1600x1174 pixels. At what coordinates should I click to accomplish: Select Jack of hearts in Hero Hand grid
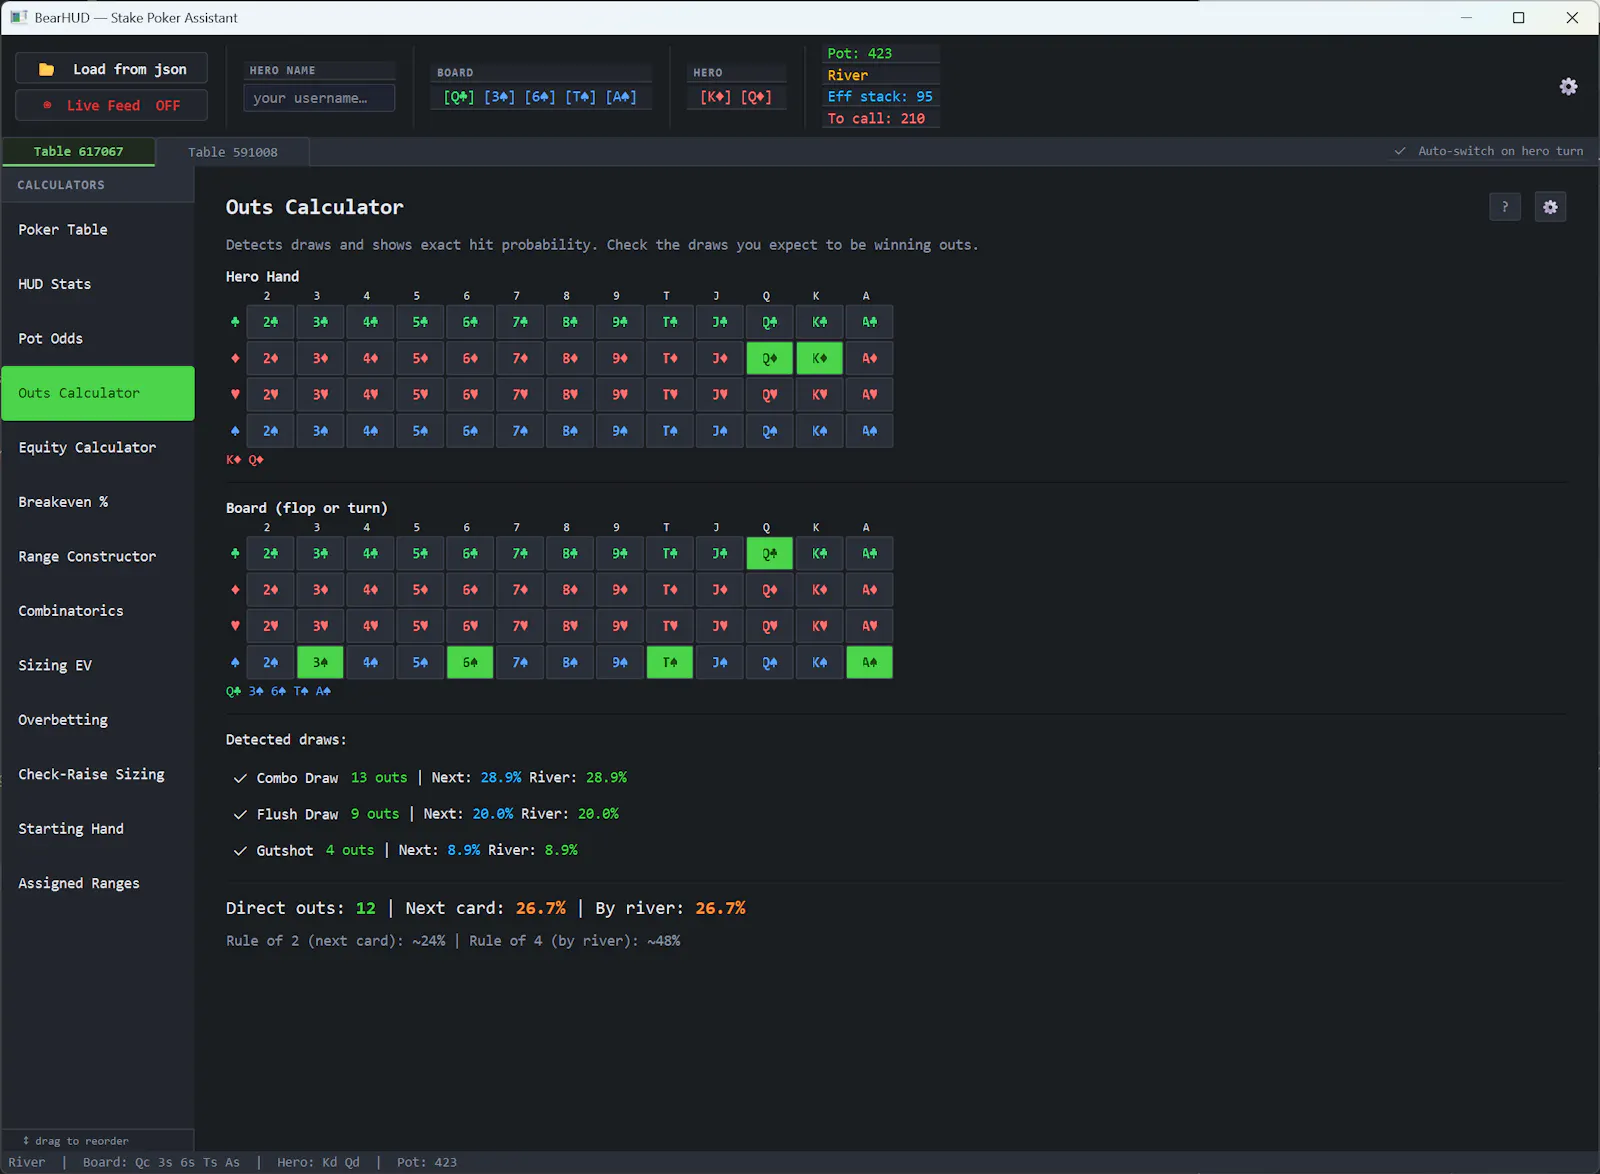click(719, 395)
